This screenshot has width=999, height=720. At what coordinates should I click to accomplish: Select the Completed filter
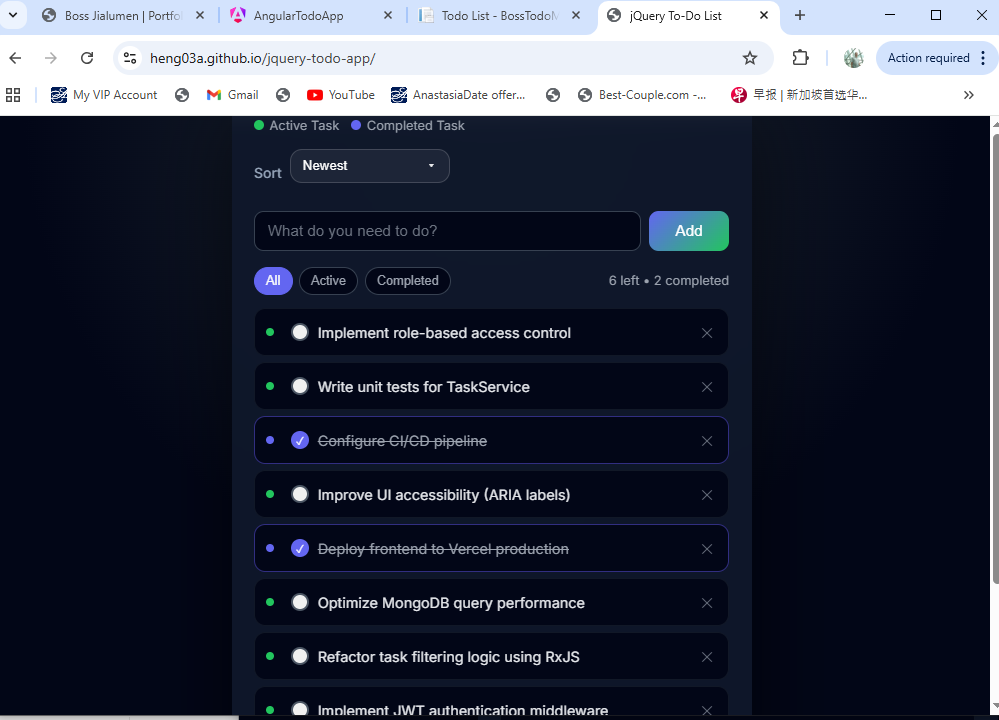point(407,281)
